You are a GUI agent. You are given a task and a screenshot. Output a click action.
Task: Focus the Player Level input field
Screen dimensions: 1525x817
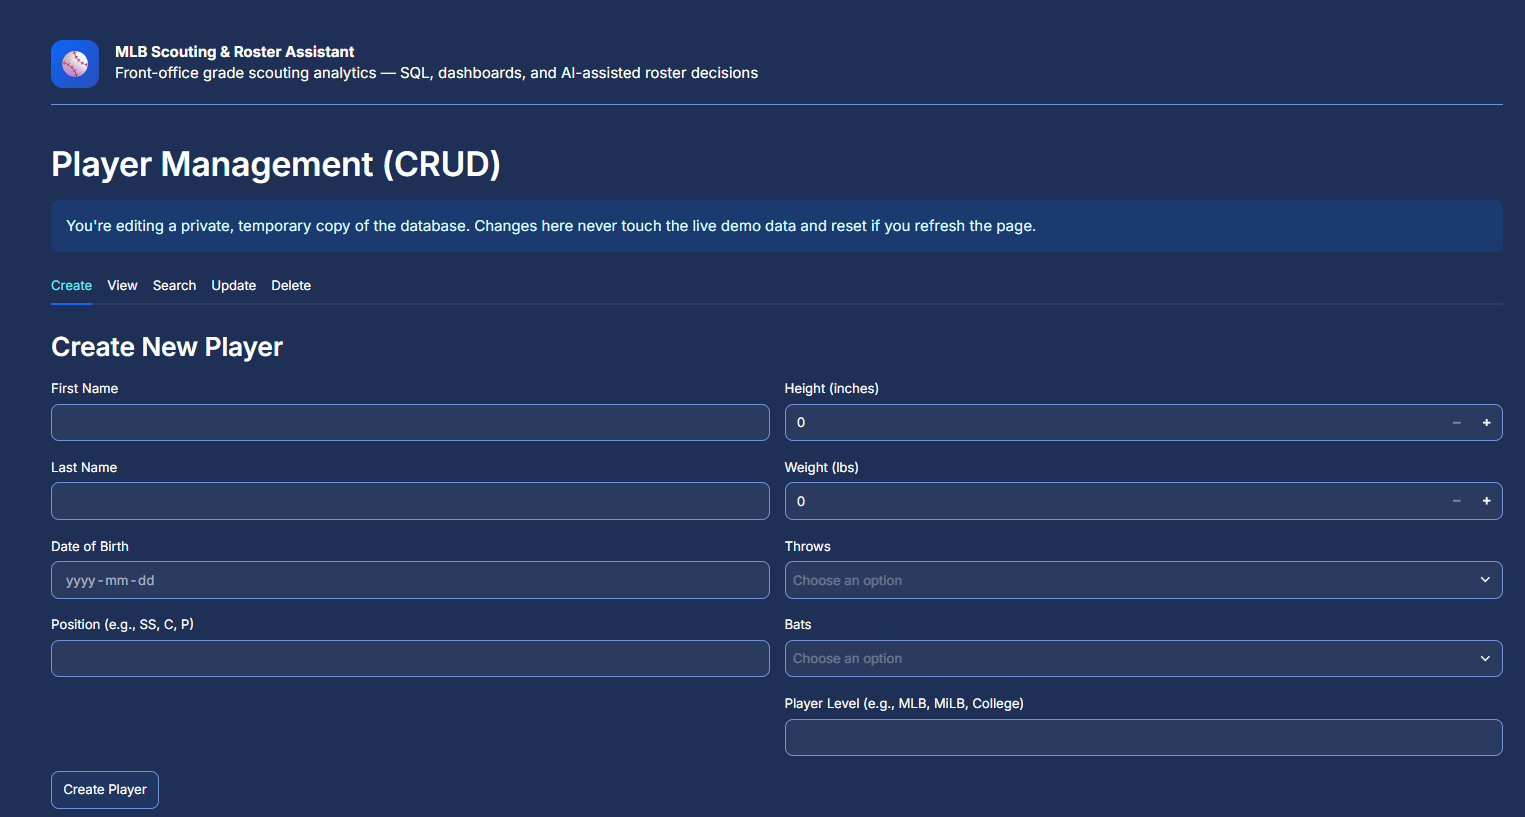coord(1143,737)
